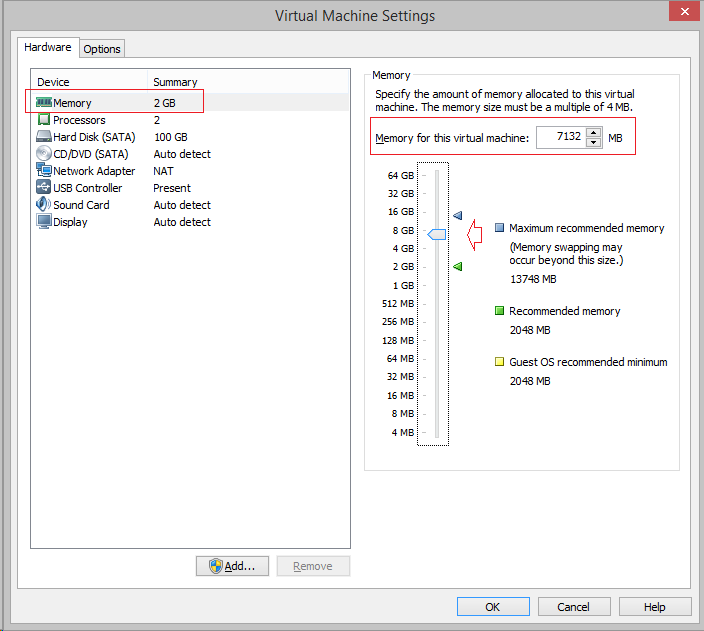Viewport: 704px width, 631px height.
Task: Click the blue maximum recommended memory marker
Action: [x=458, y=216]
